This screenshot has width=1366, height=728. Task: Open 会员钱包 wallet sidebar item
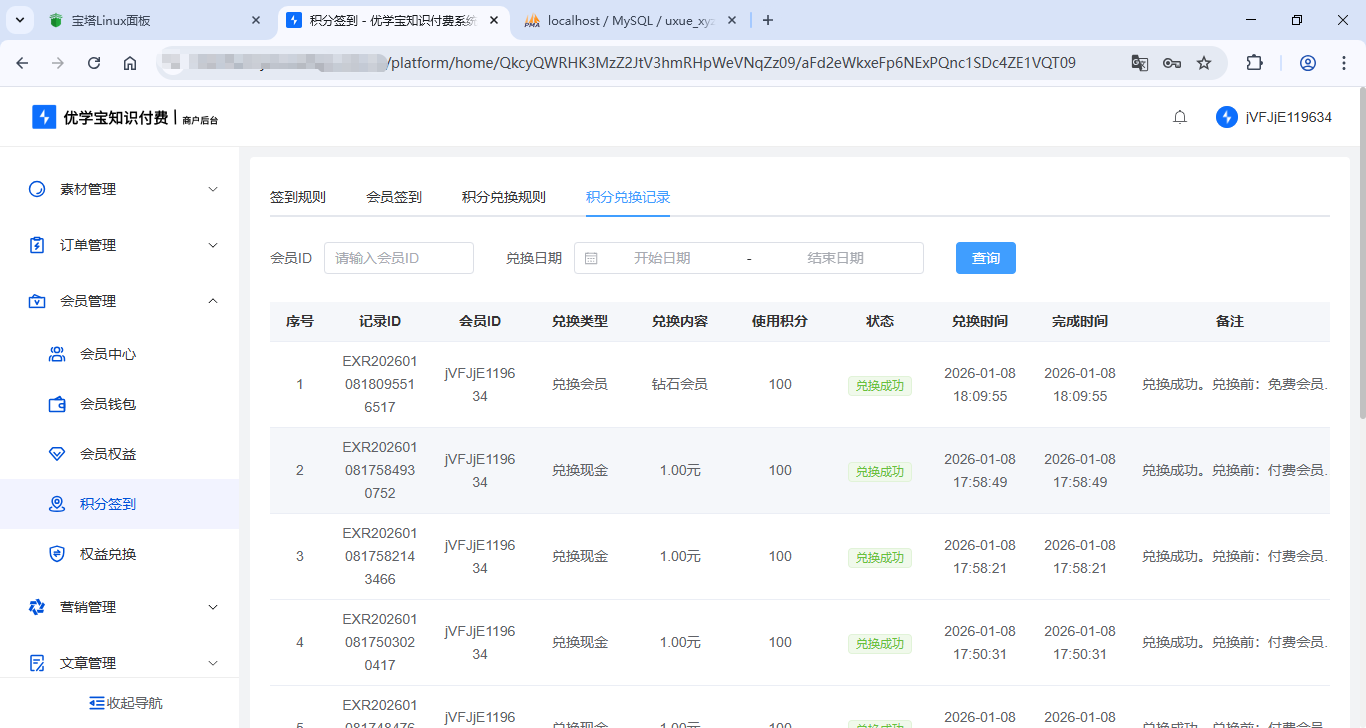(107, 404)
